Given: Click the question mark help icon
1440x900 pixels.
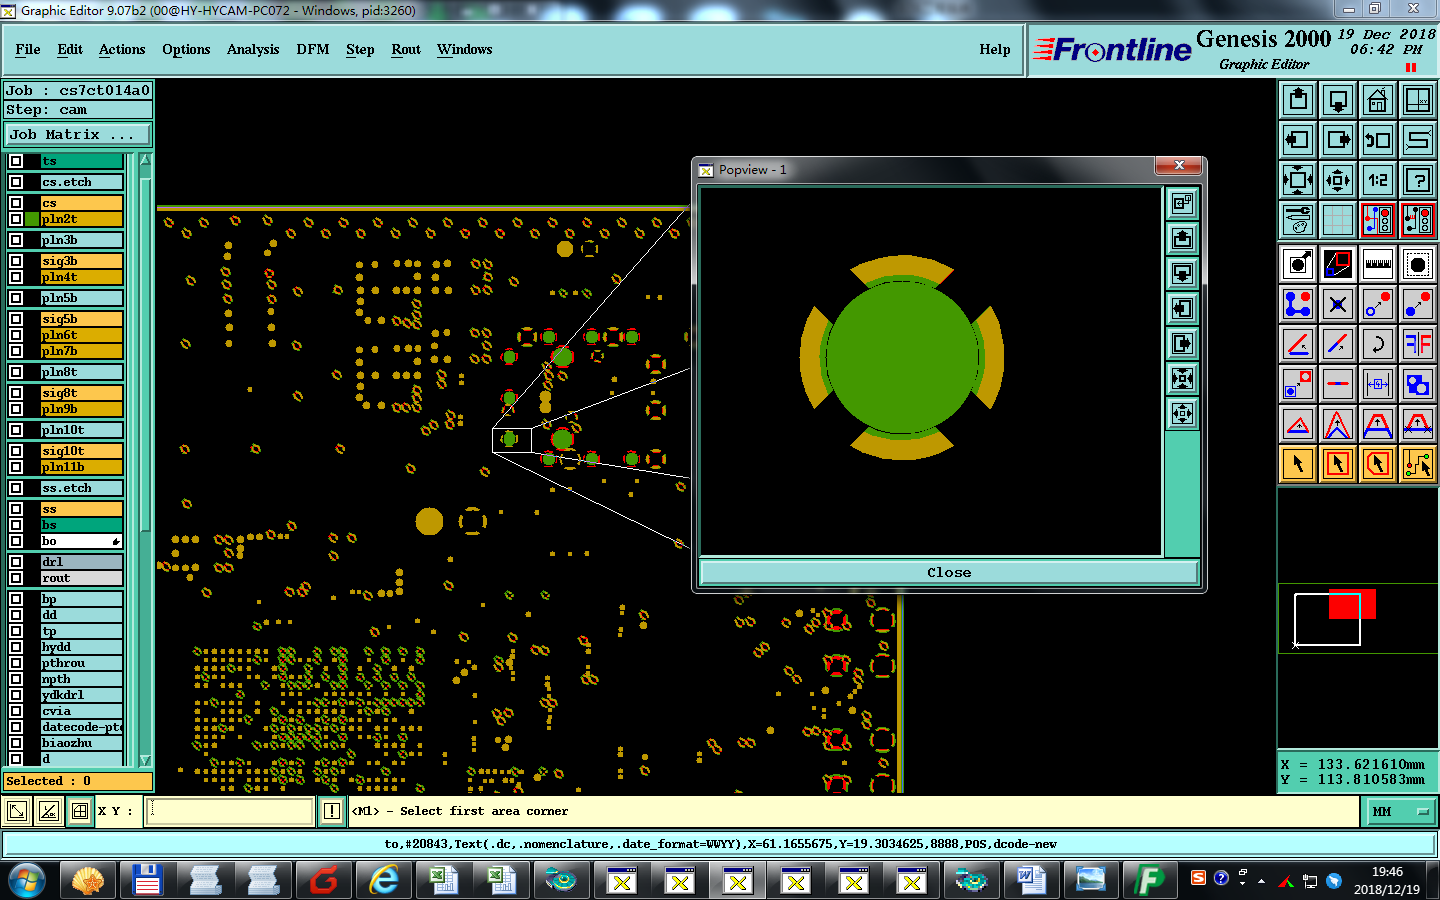Looking at the screenshot, I should click(1418, 180).
